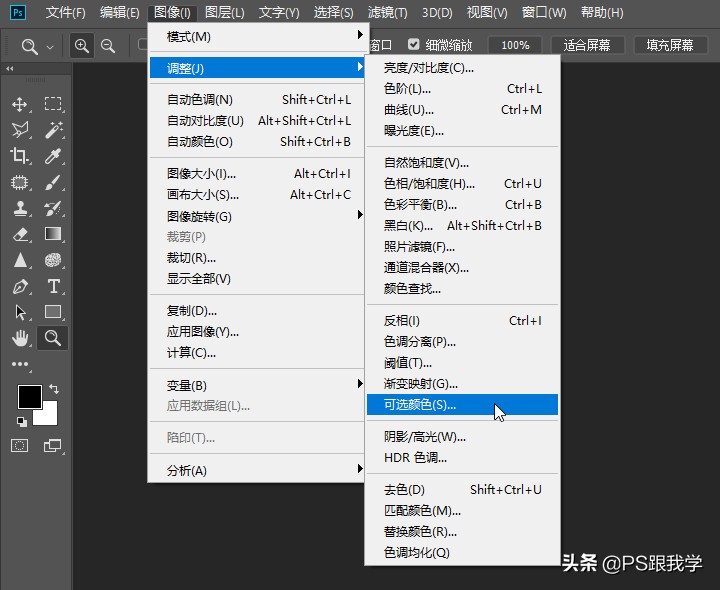Image resolution: width=720 pixels, height=590 pixels.
Task: Open the 文件(F) menu
Action: click(x=65, y=12)
